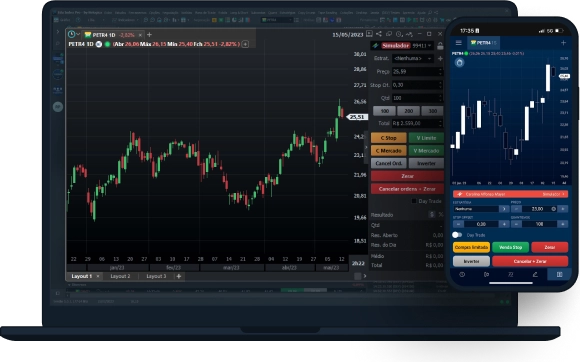Click the chevron right of layout tabs
This screenshot has height=362, width=580.
point(365,276)
